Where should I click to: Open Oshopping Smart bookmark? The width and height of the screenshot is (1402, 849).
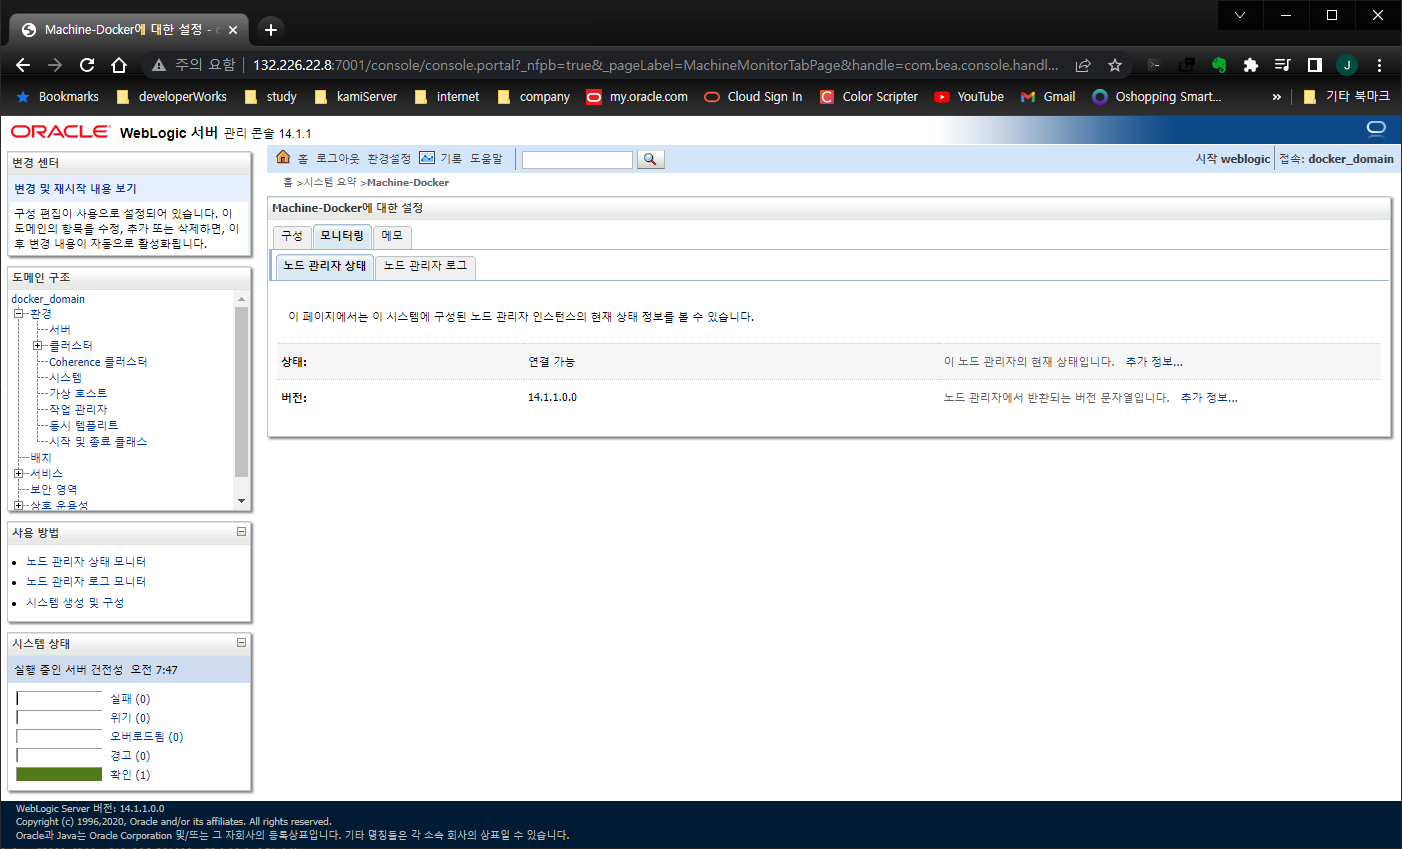[x=1157, y=97]
